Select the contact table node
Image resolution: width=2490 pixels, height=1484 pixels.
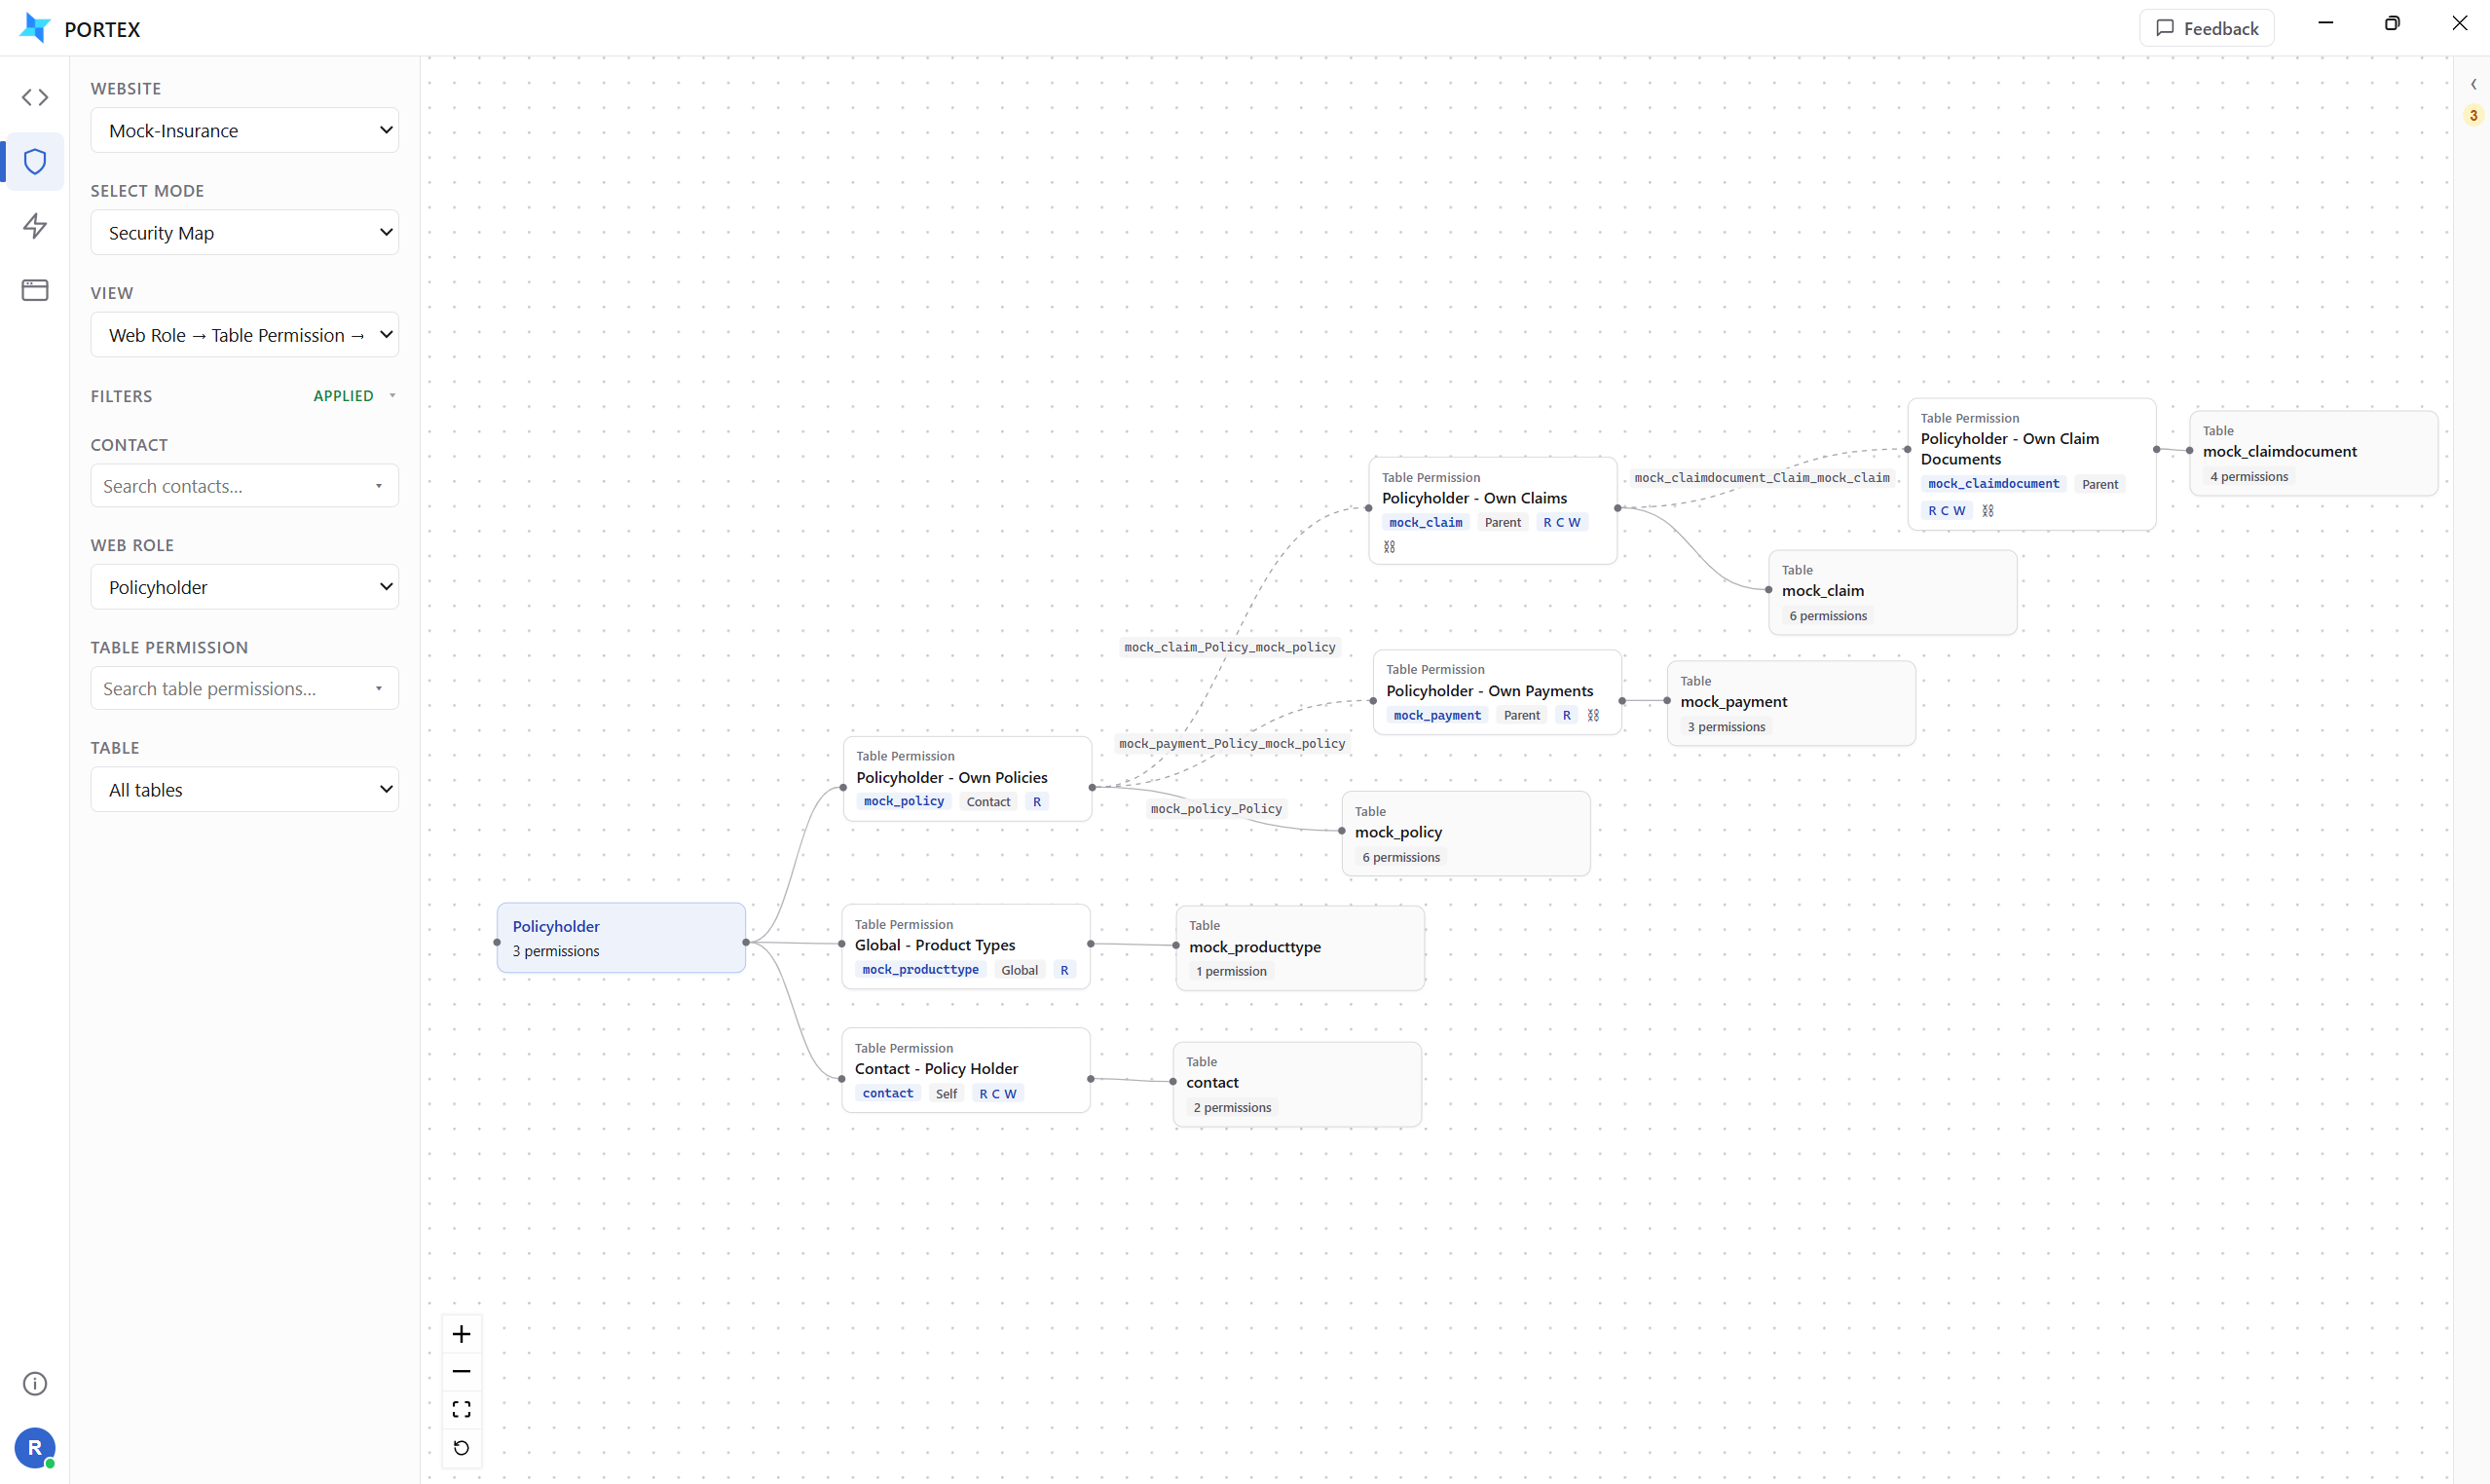point(1298,1084)
